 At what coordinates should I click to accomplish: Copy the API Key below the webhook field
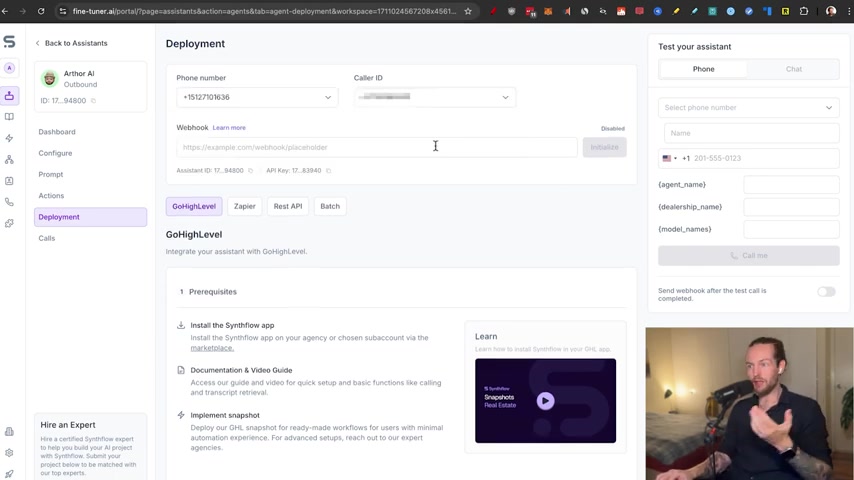click(x=328, y=171)
